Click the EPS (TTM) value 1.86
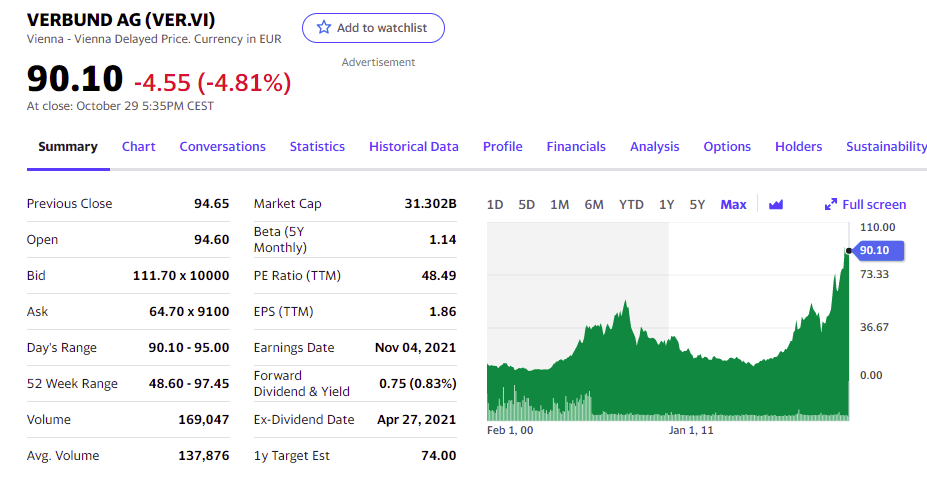Image resolution: width=927 pixels, height=484 pixels. 442,311
